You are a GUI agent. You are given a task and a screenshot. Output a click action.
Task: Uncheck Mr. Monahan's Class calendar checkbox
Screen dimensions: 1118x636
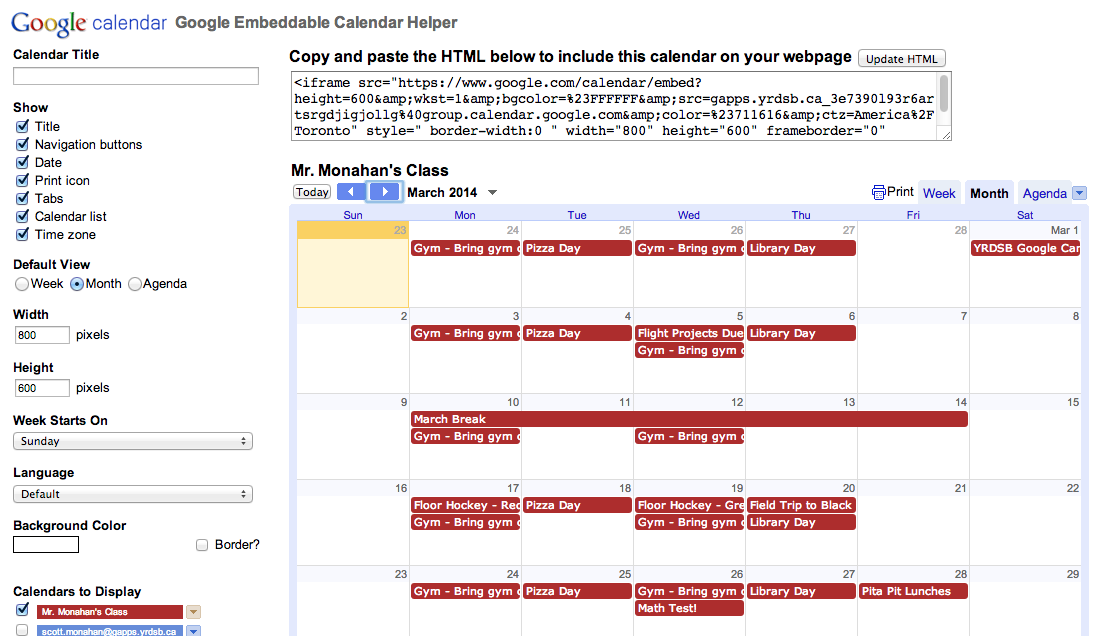click(22, 610)
